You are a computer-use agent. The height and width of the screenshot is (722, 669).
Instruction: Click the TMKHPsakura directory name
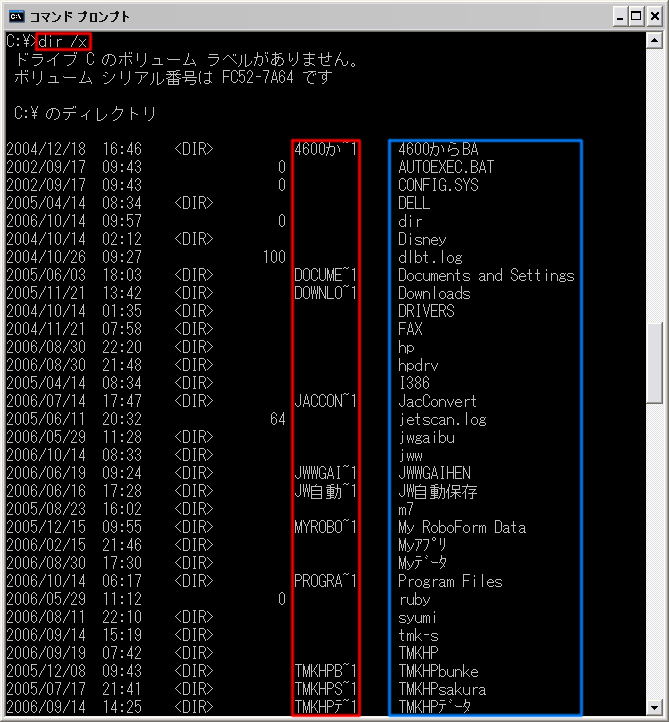point(442,689)
